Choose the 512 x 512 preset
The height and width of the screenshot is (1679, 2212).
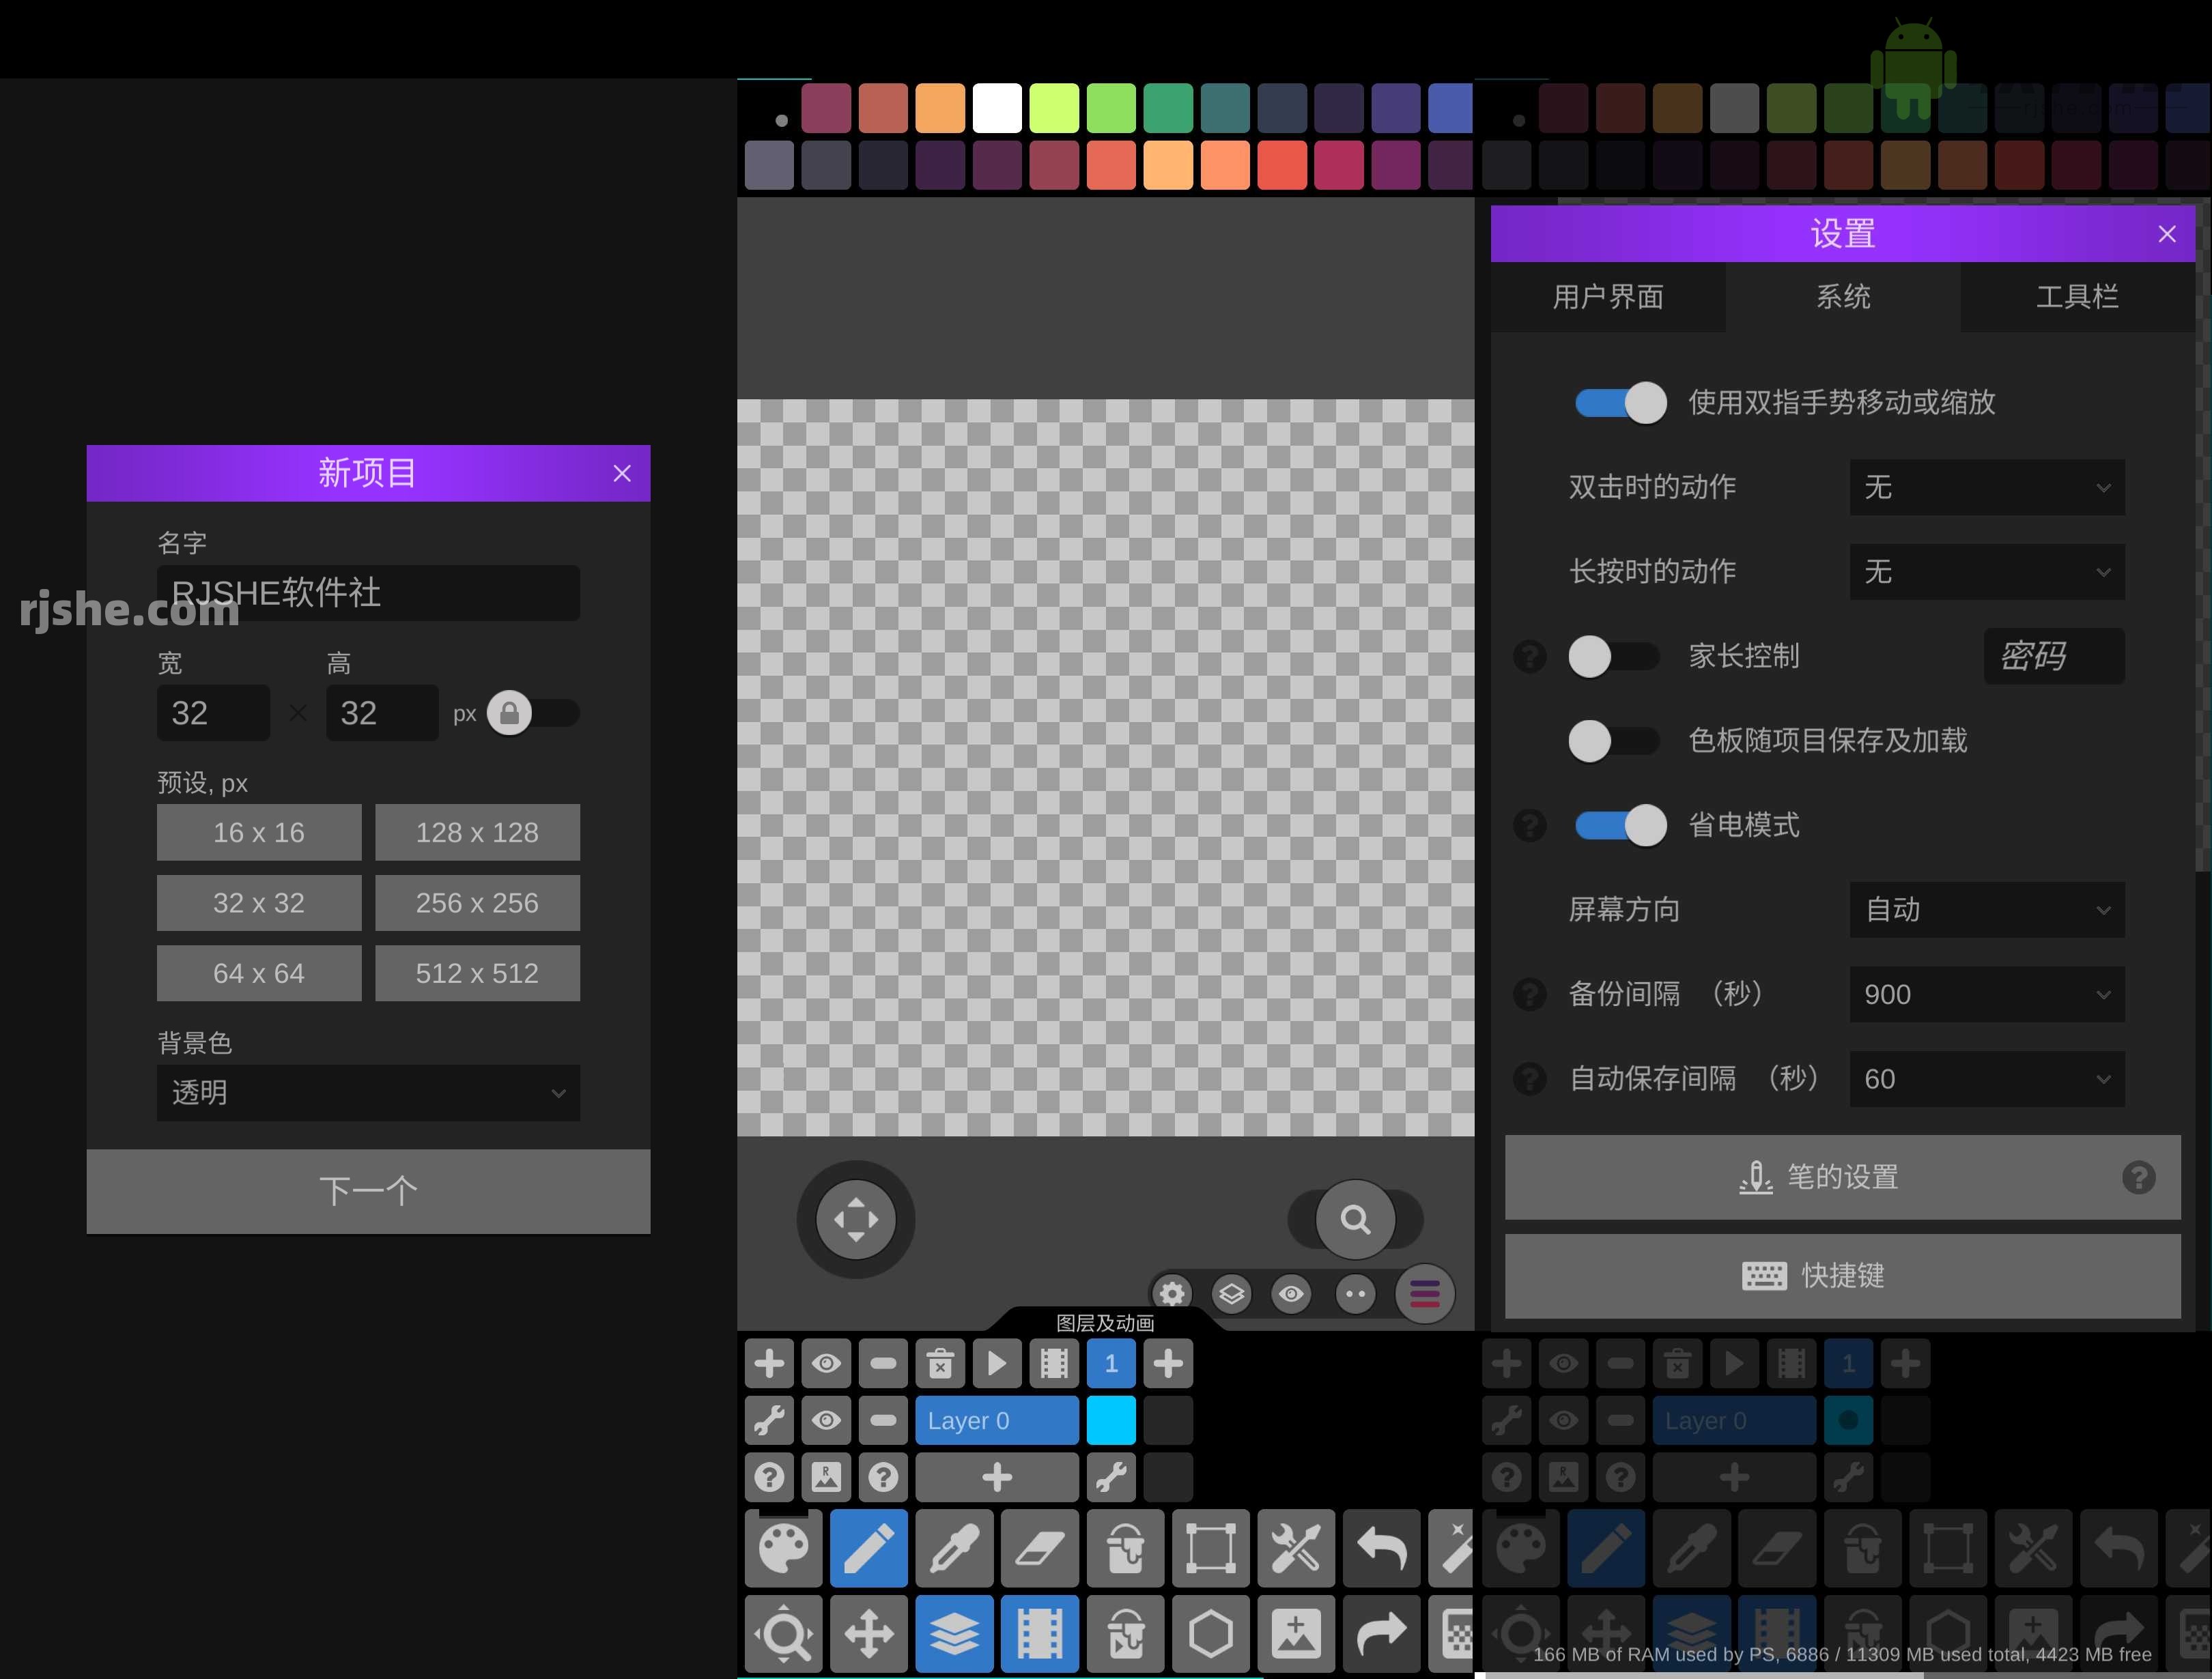[x=477, y=973]
